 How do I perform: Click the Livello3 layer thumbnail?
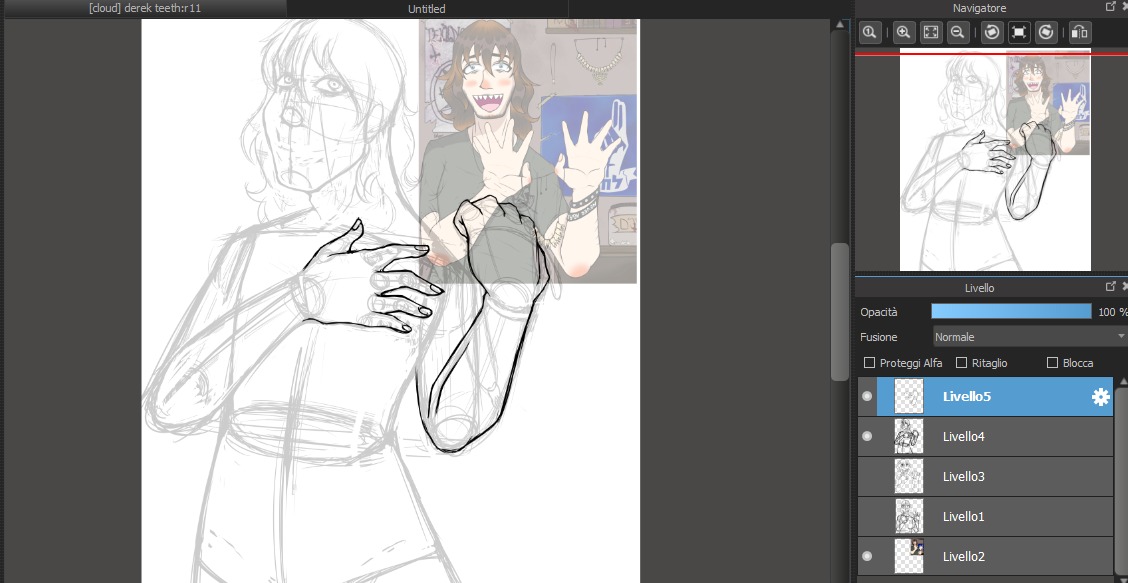click(x=909, y=476)
